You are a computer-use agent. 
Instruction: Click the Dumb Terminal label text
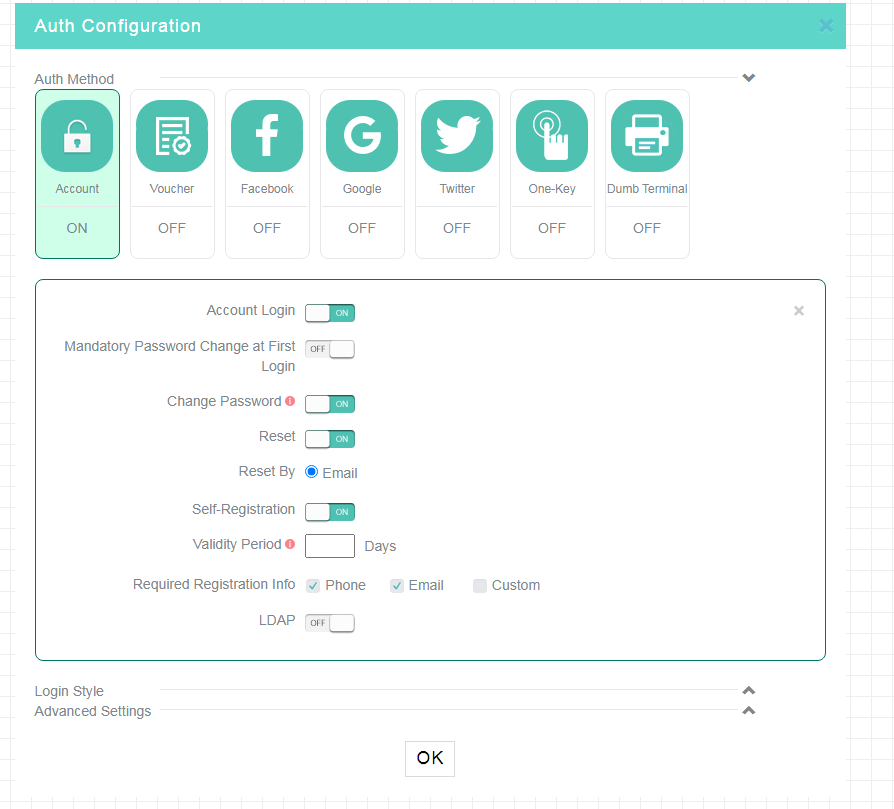pos(647,189)
